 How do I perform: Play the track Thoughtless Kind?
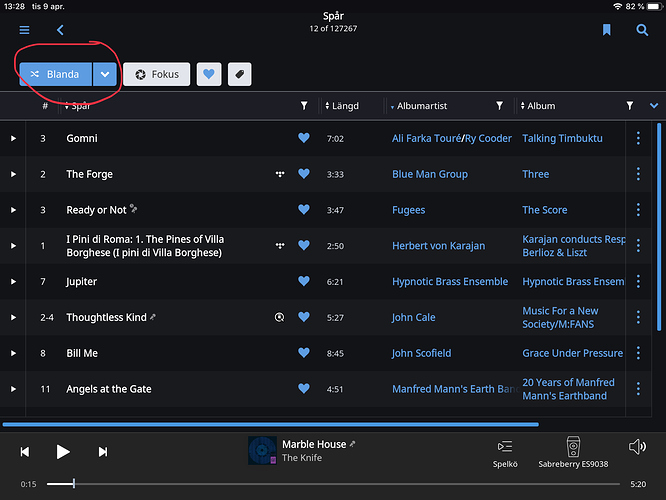13,317
